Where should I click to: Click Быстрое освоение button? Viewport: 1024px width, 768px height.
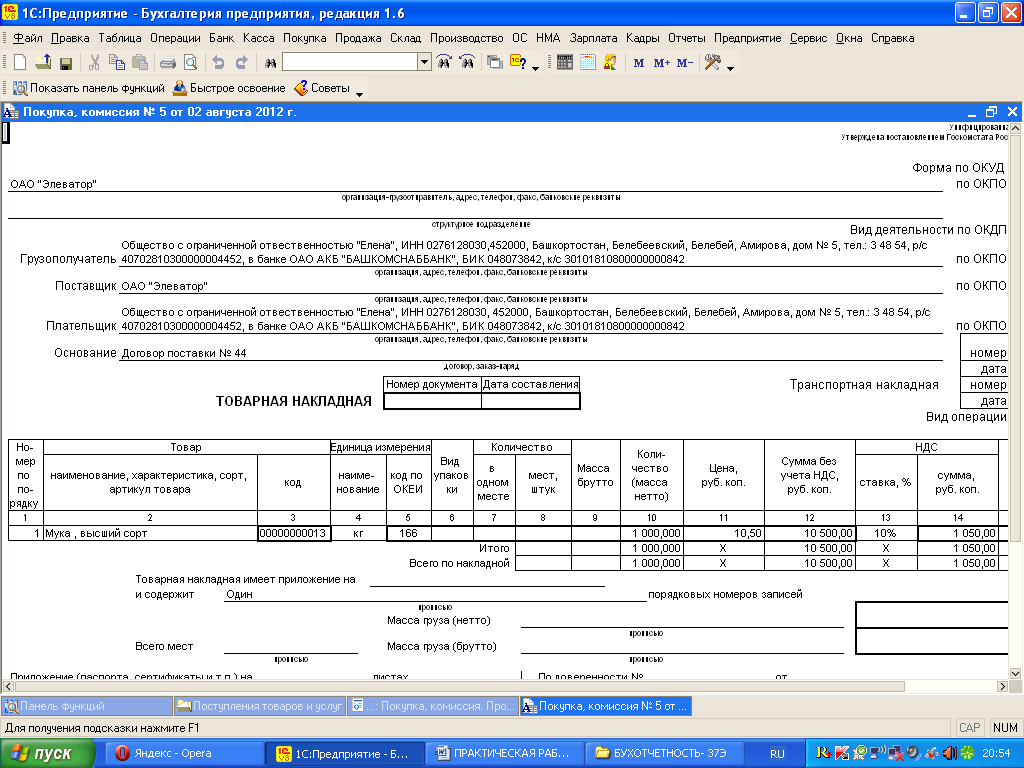pyautogui.click(x=229, y=88)
